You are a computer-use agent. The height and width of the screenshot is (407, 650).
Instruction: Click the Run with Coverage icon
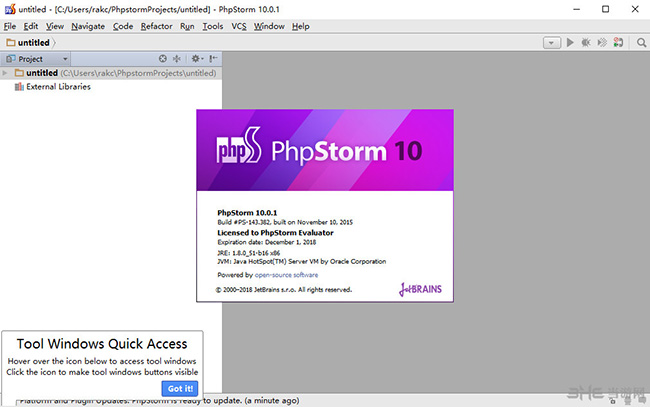click(602, 42)
